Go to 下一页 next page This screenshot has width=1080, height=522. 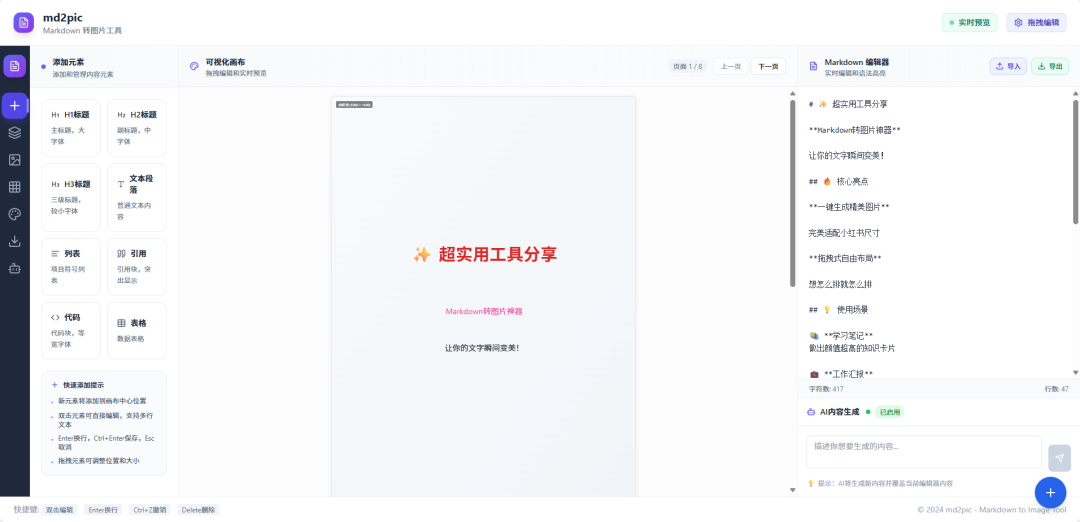[x=768, y=66]
